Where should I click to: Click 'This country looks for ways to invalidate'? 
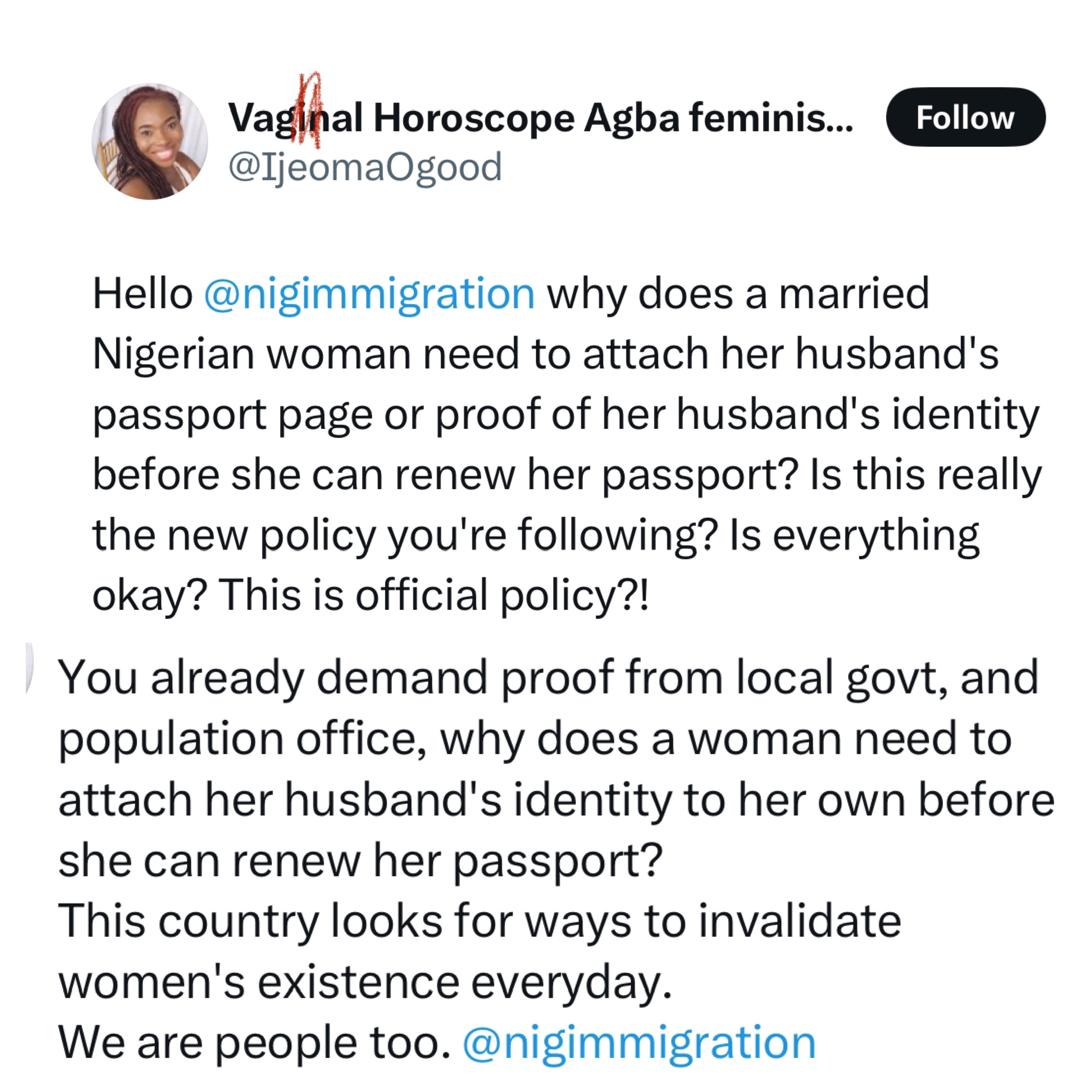[479, 920]
